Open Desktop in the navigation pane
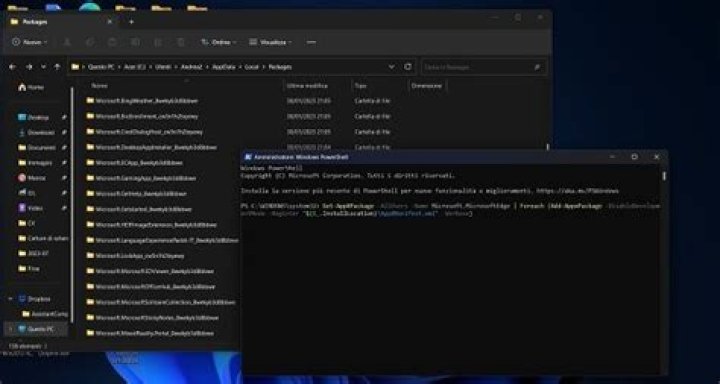720x384 pixels. pyautogui.click(x=34, y=118)
